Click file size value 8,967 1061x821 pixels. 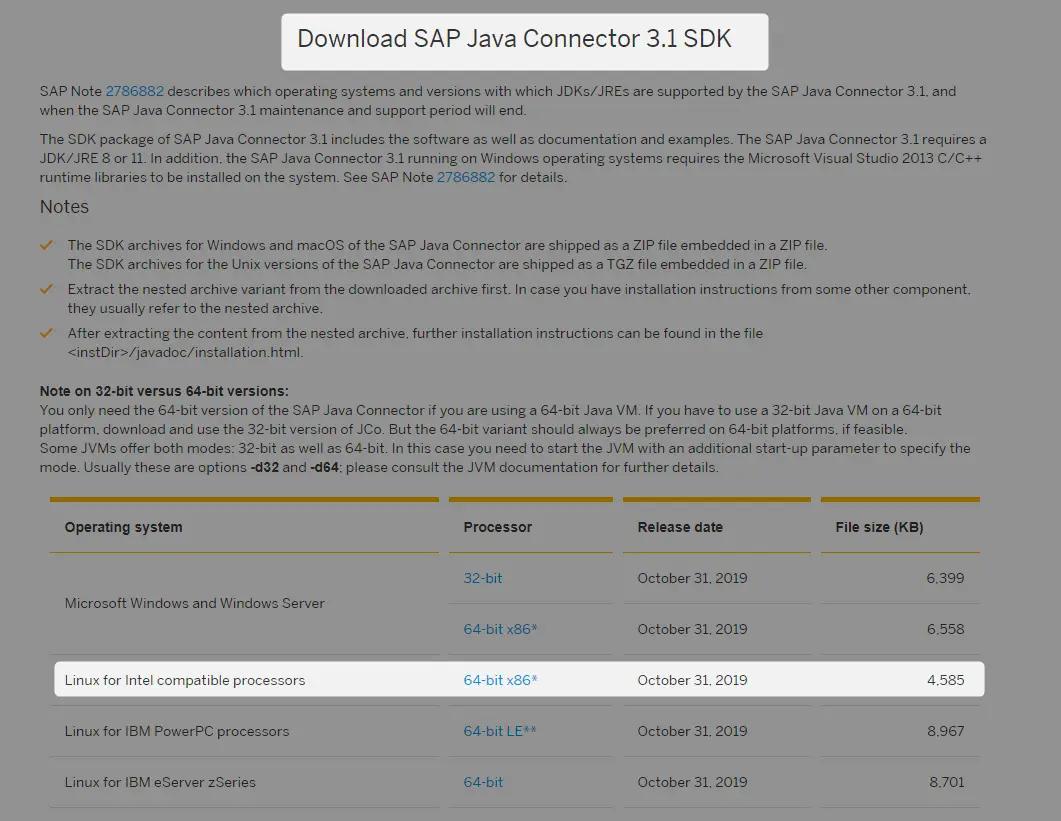tap(945, 731)
